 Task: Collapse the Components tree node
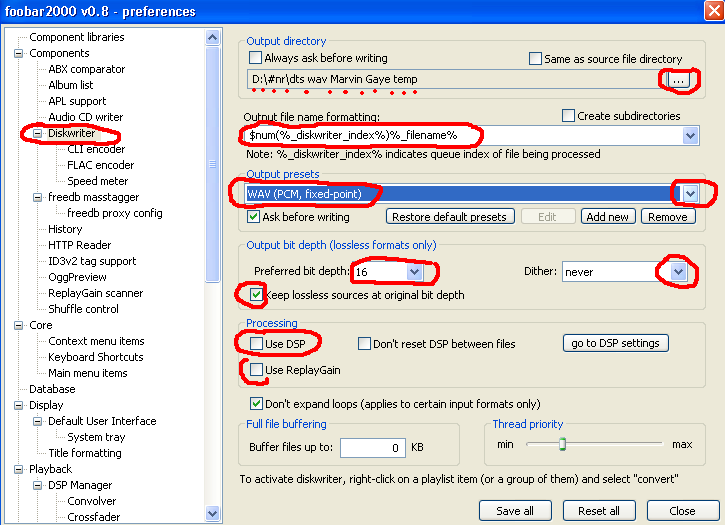[x=18, y=53]
